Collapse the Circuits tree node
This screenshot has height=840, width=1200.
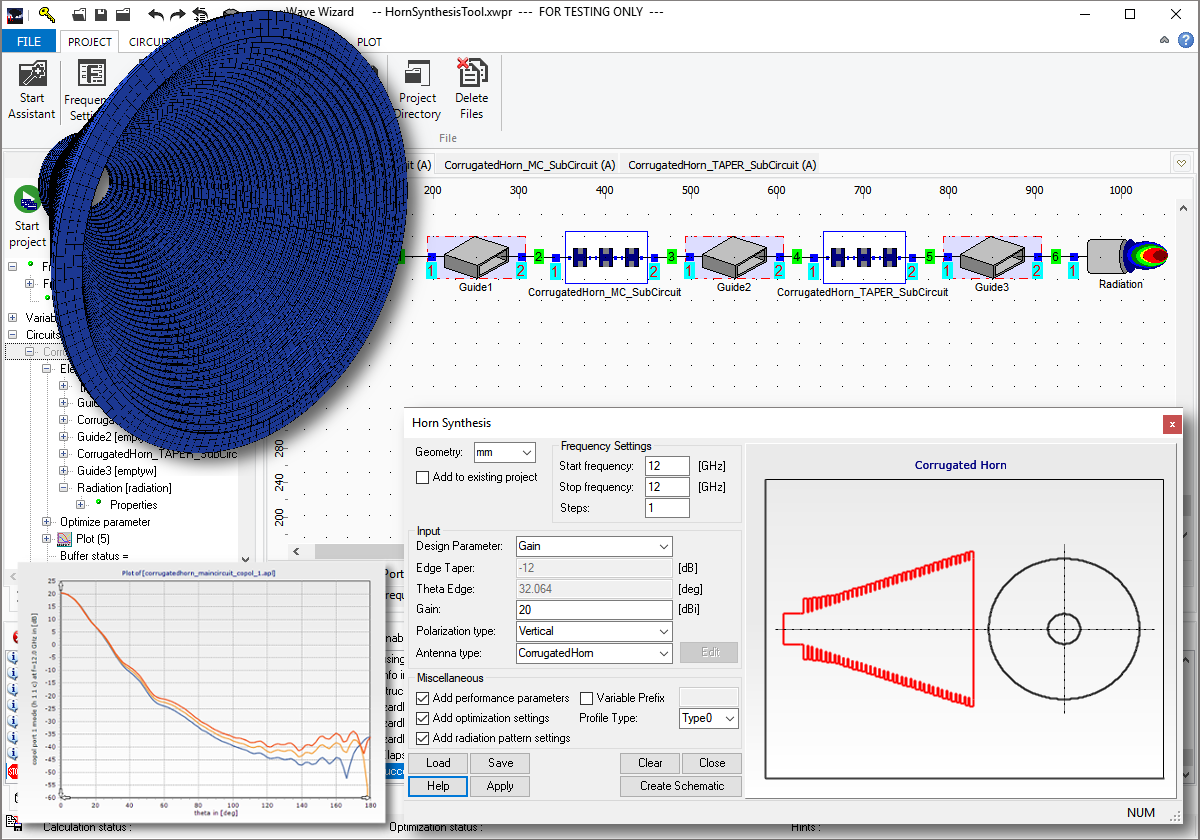pyautogui.click(x=14, y=335)
